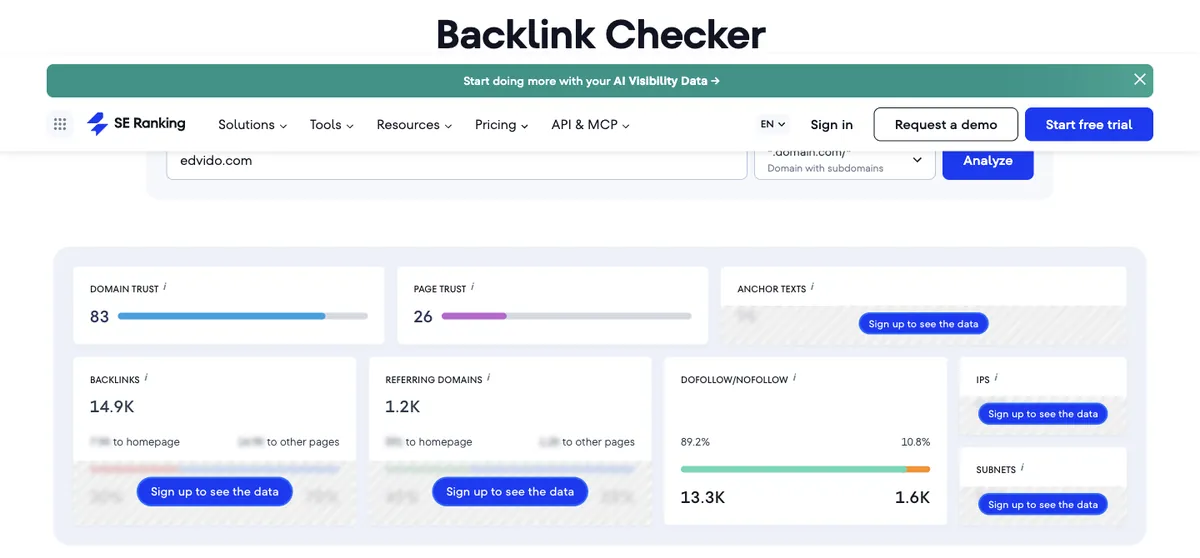Click the Page Trust info icon
Viewport: 1200px width, 558px height.
click(x=472, y=287)
